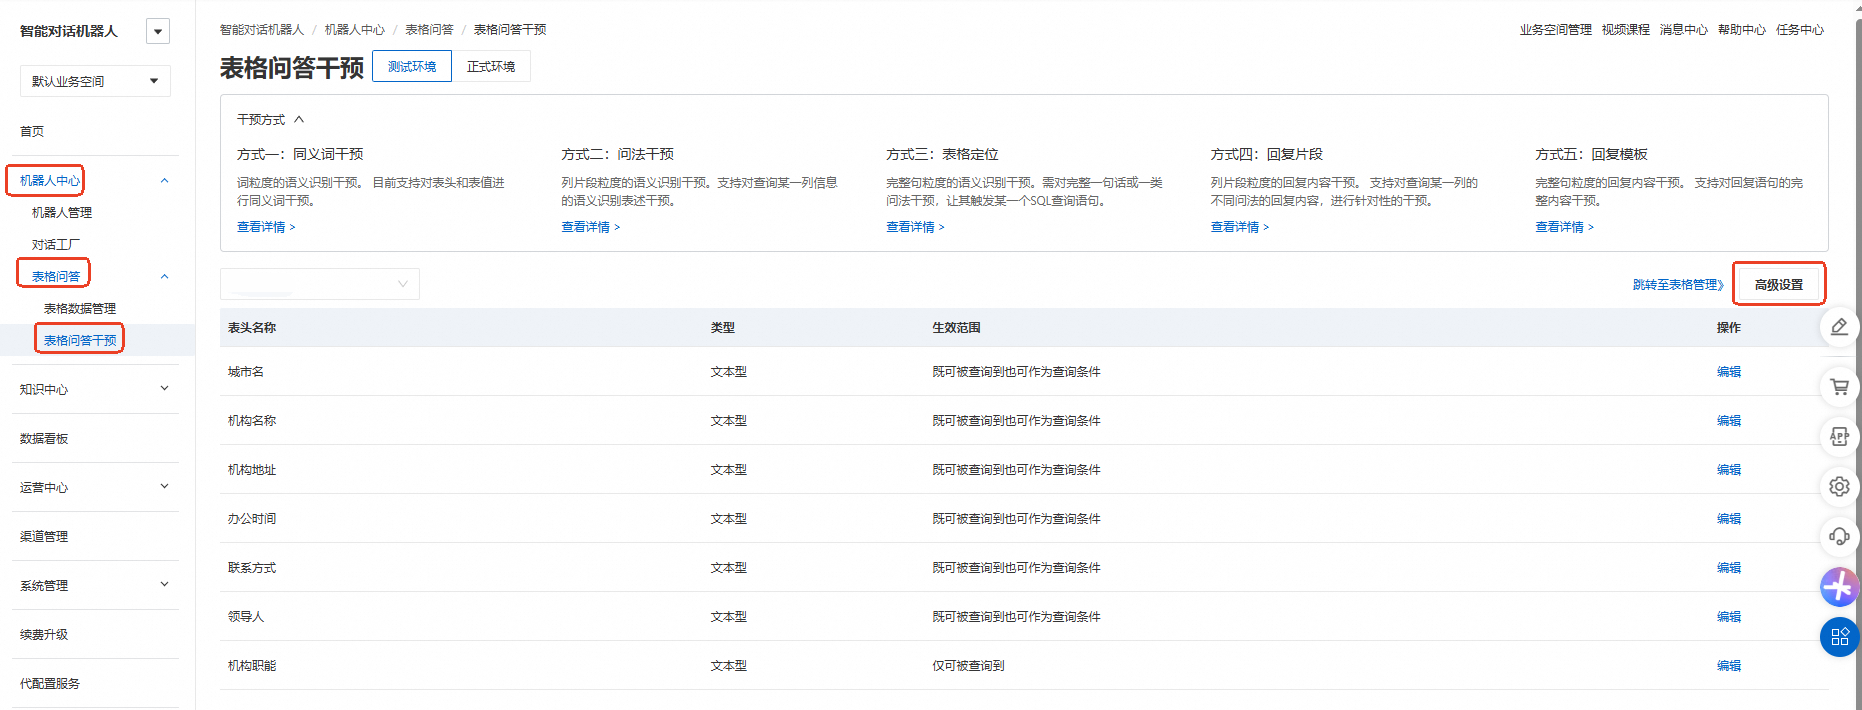View details for 方式二 问法干预
This screenshot has height=710, width=1862.
pyautogui.click(x=590, y=227)
